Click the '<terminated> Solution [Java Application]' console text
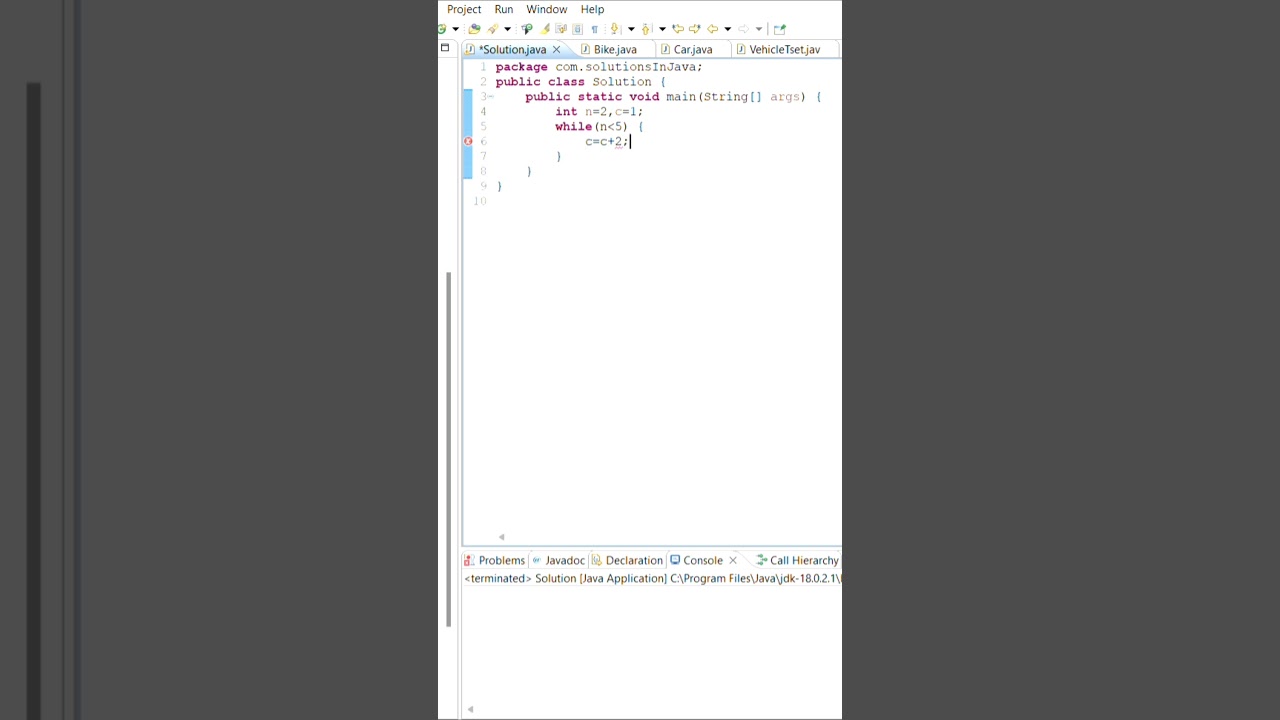Viewport: 1280px width, 720px height. (x=565, y=578)
